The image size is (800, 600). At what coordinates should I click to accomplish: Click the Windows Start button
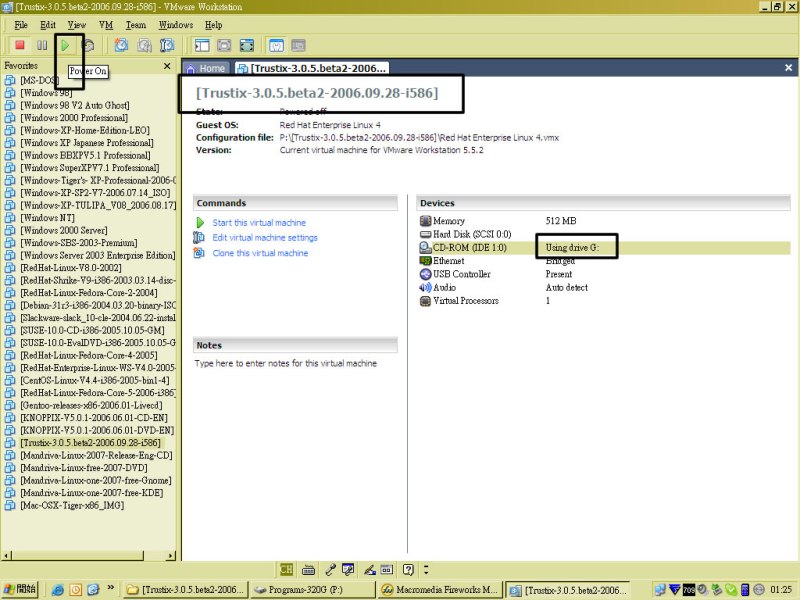pyautogui.click(x=20, y=589)
